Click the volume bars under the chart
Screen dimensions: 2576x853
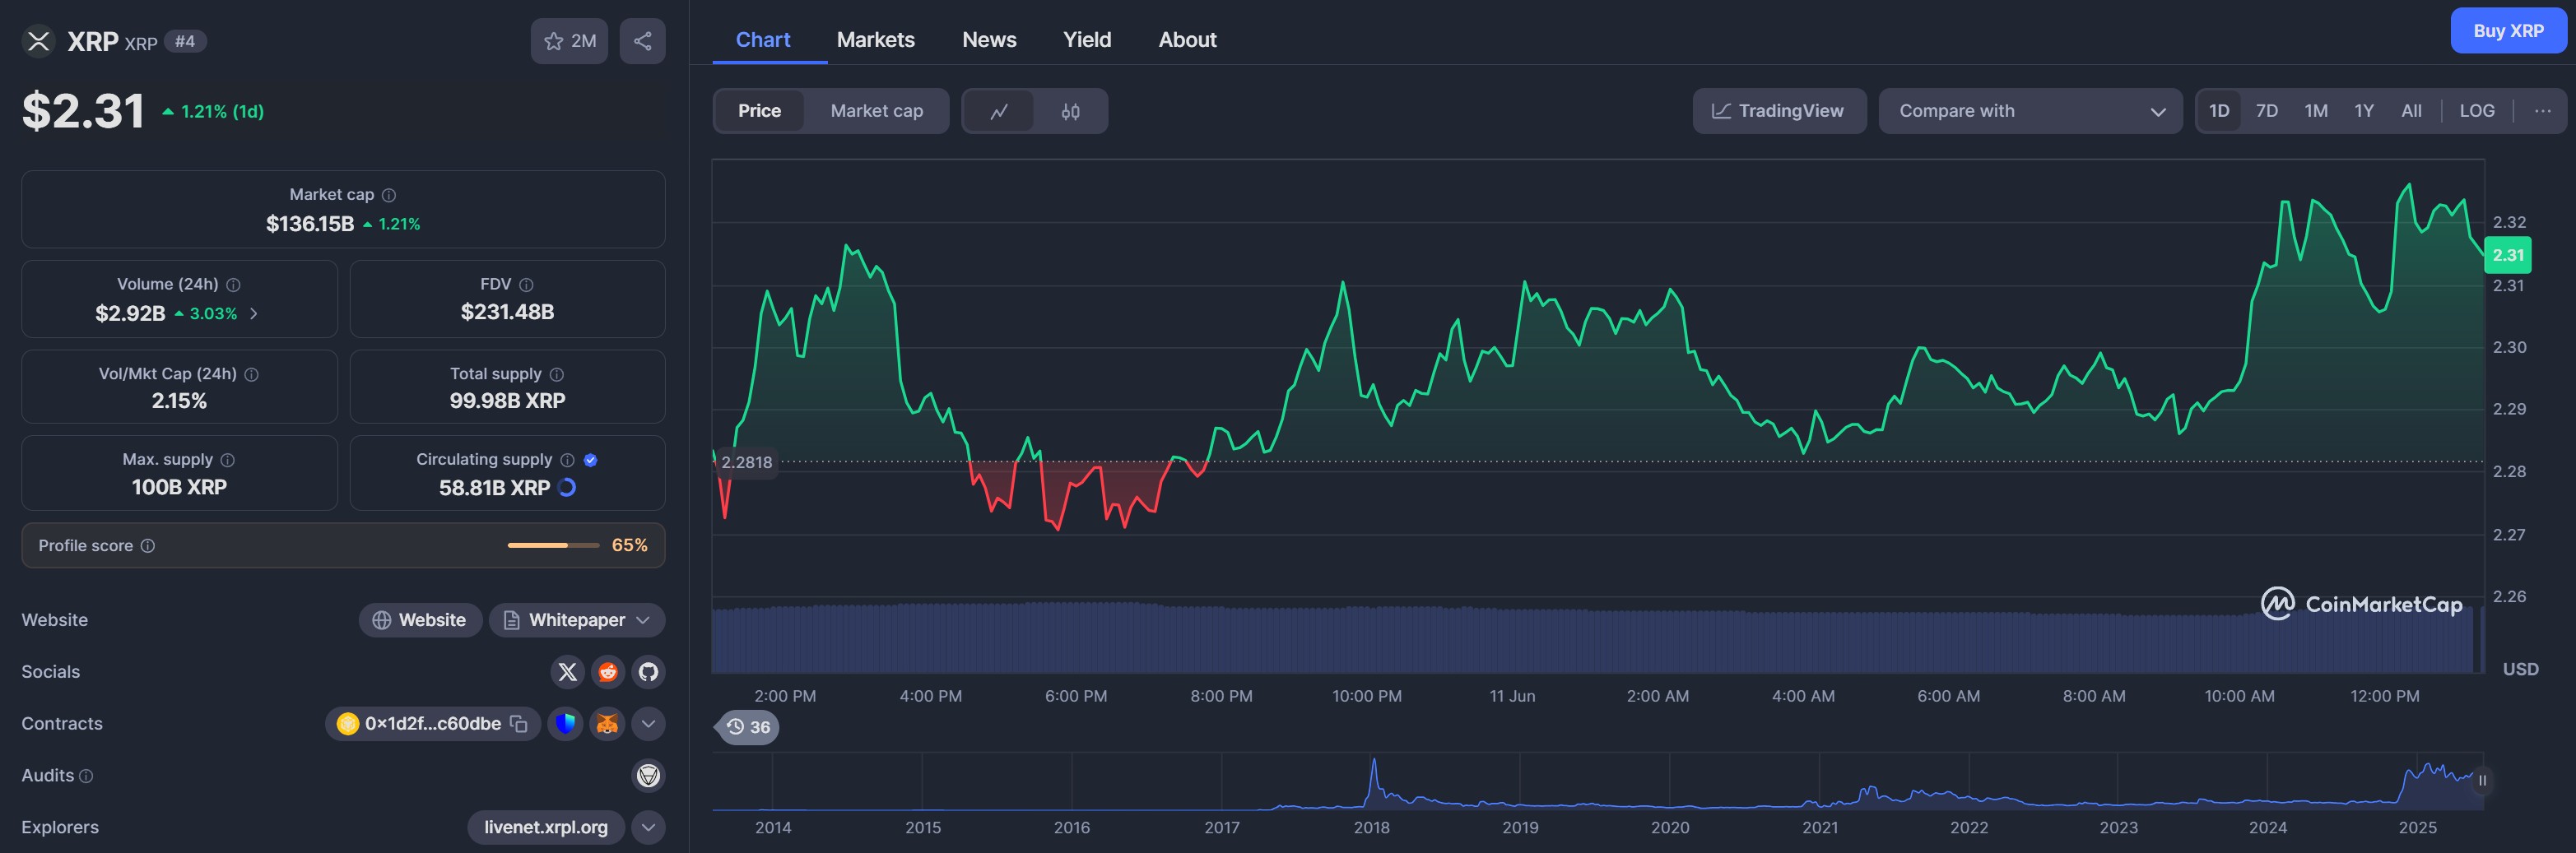(x=1597, y=638)
